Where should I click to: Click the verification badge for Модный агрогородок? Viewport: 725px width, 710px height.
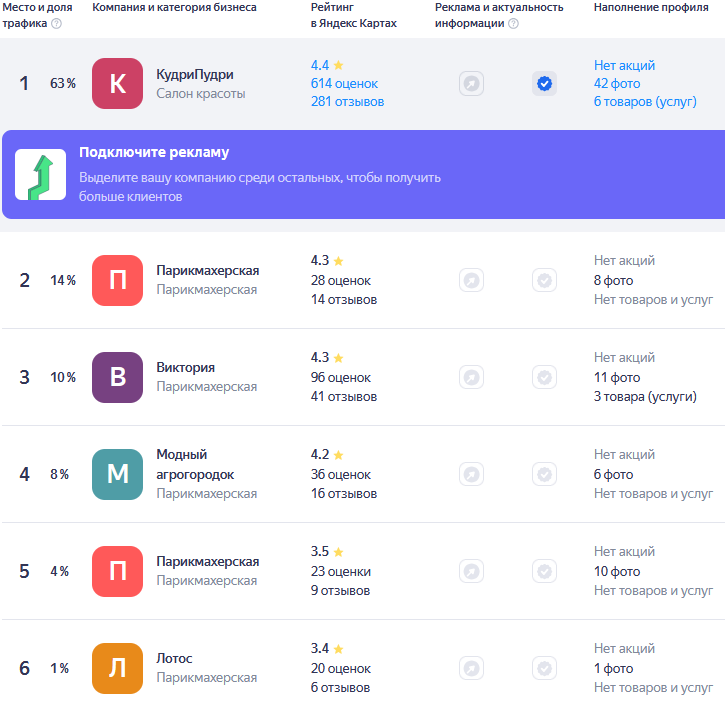544,475
